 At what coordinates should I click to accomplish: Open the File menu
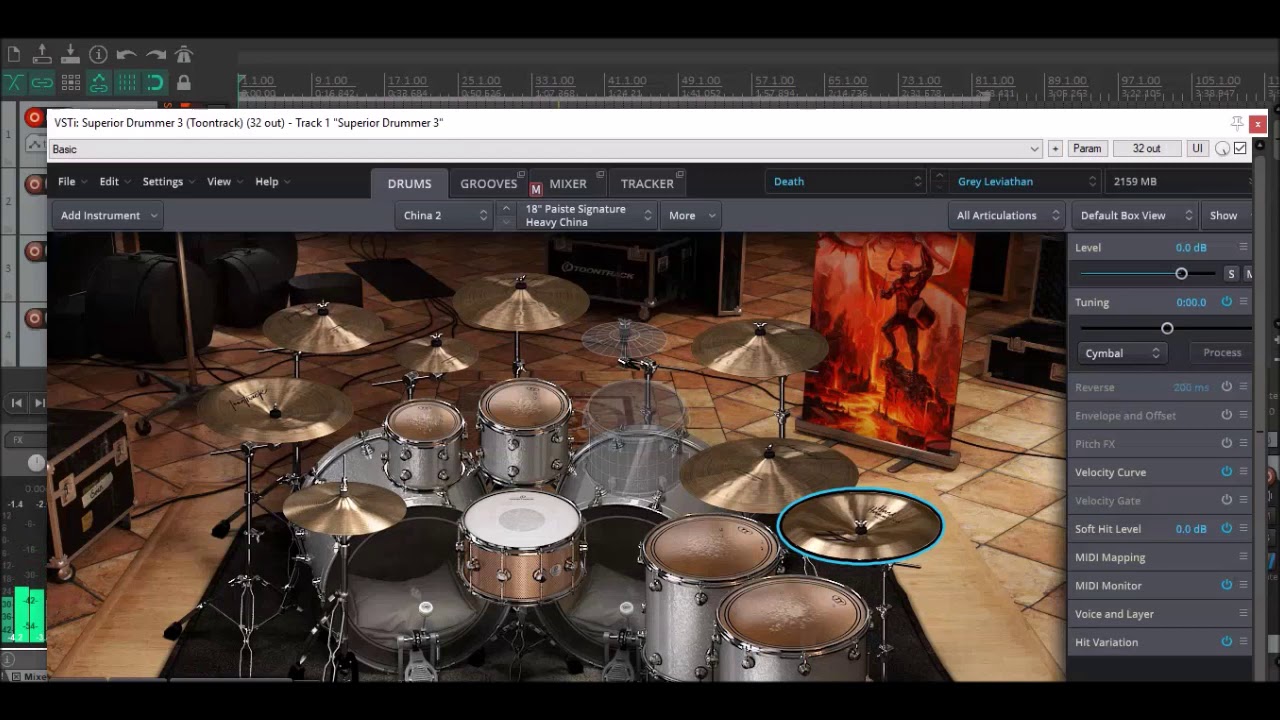(x=72, y=182)
